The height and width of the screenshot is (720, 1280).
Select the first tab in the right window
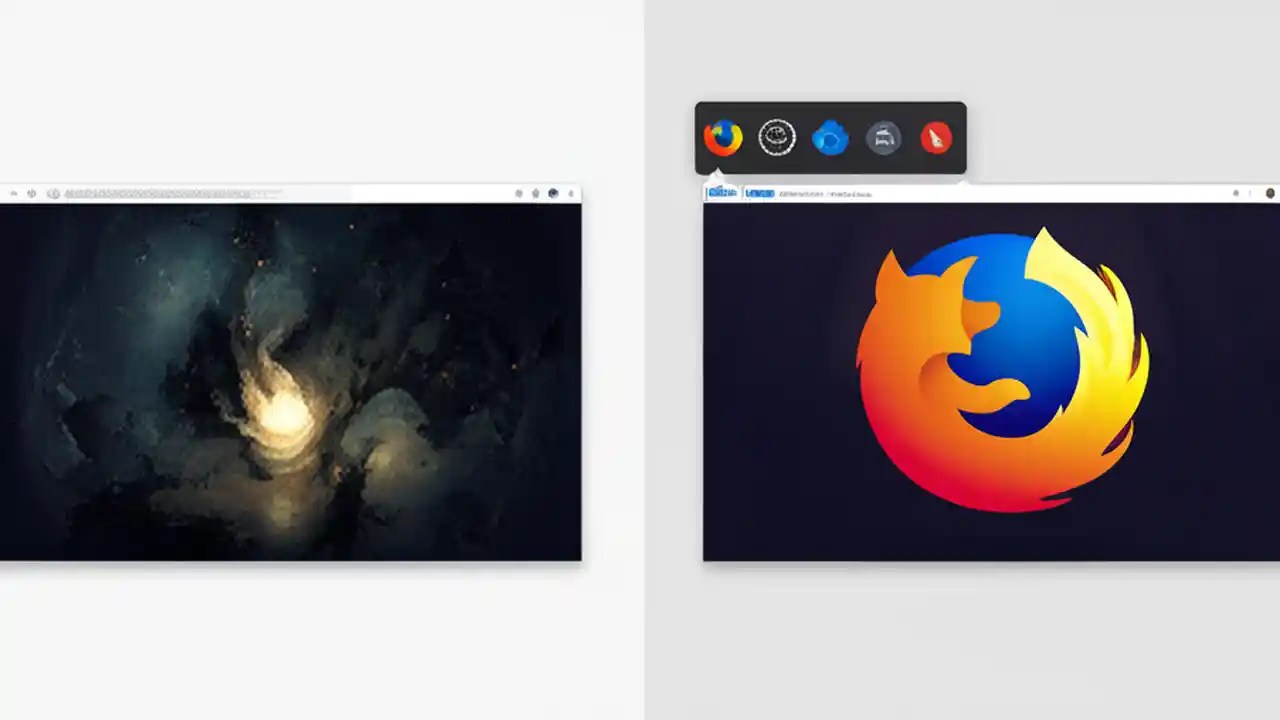(x=722, y=193)
